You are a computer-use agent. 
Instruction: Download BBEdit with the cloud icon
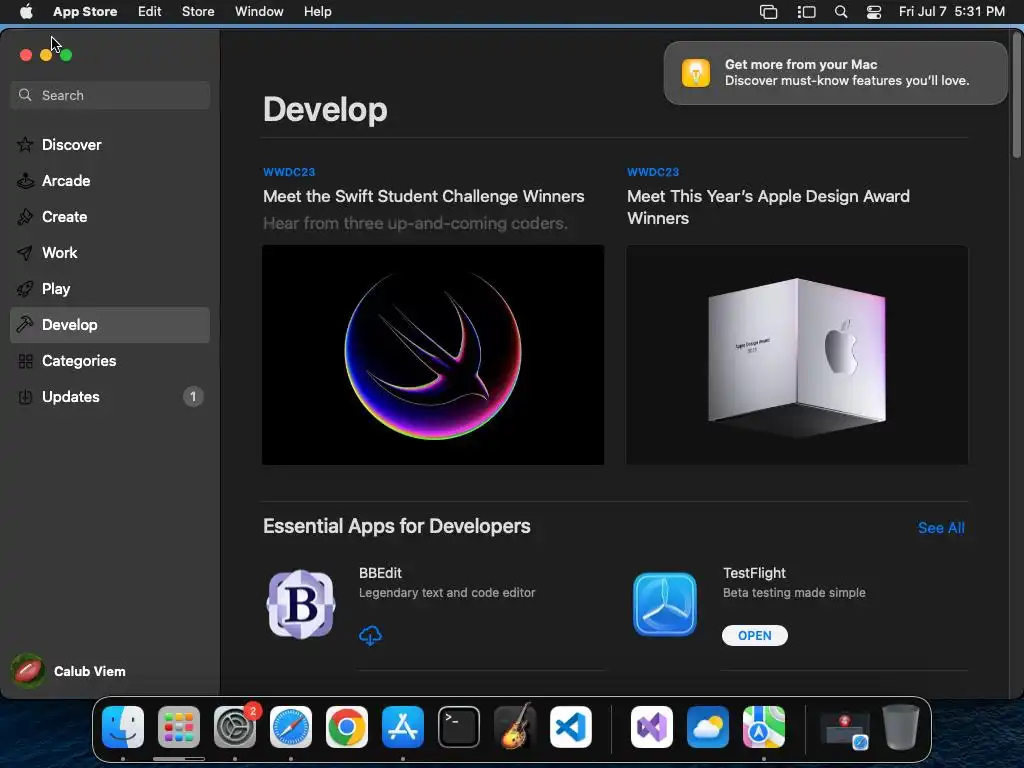pyautogui.click(x=370, y=635)
